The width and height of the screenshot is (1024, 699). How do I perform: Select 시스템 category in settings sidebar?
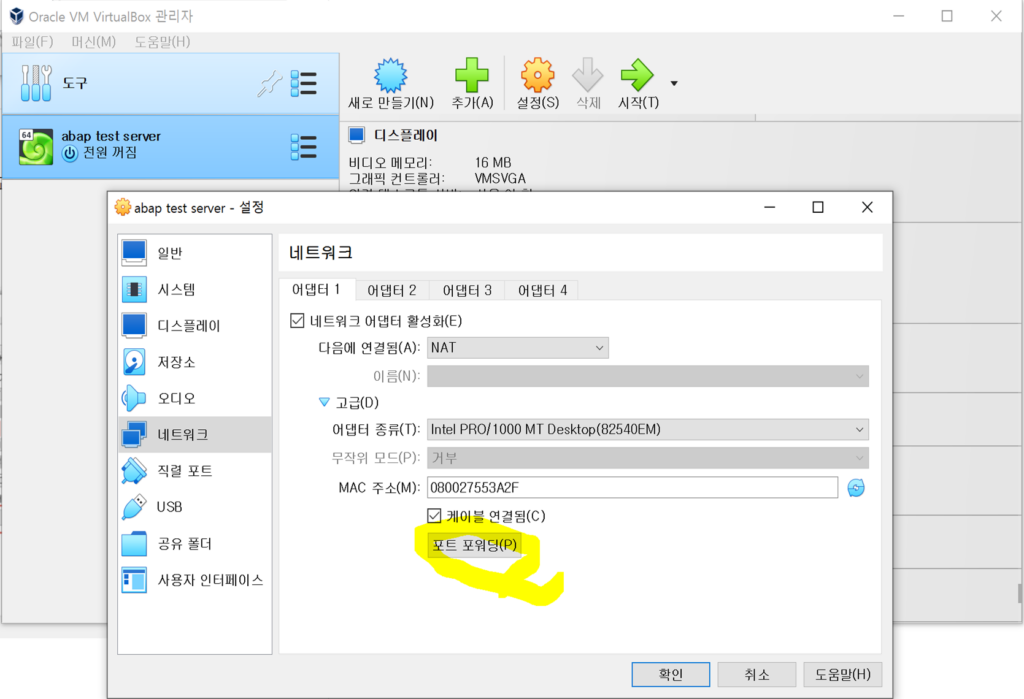point(195,289)
